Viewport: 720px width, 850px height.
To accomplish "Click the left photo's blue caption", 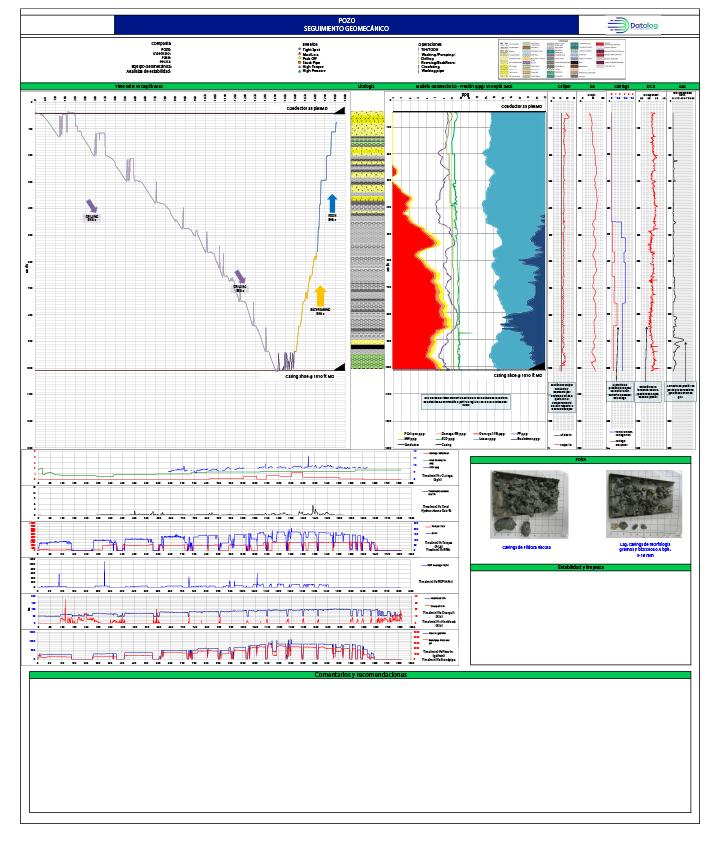I will tap(526, 547).
